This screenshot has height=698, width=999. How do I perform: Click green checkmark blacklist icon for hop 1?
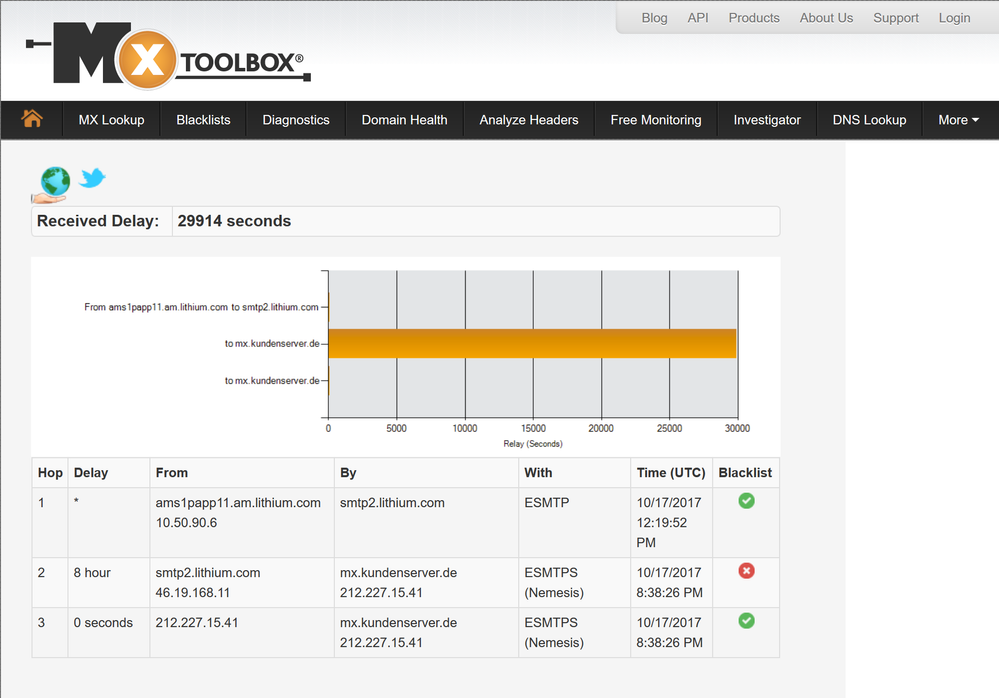(x=746, y=501)
